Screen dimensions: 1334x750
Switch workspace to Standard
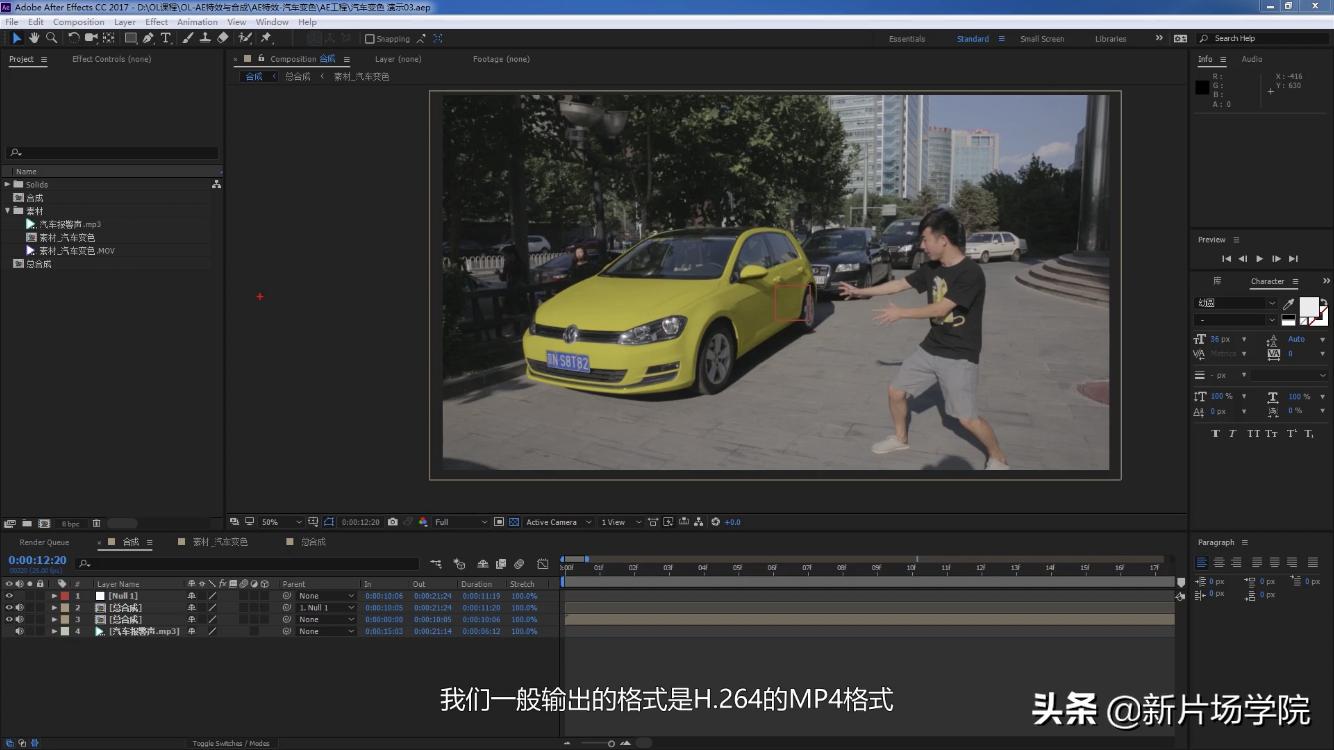click(x=972, y=38)
